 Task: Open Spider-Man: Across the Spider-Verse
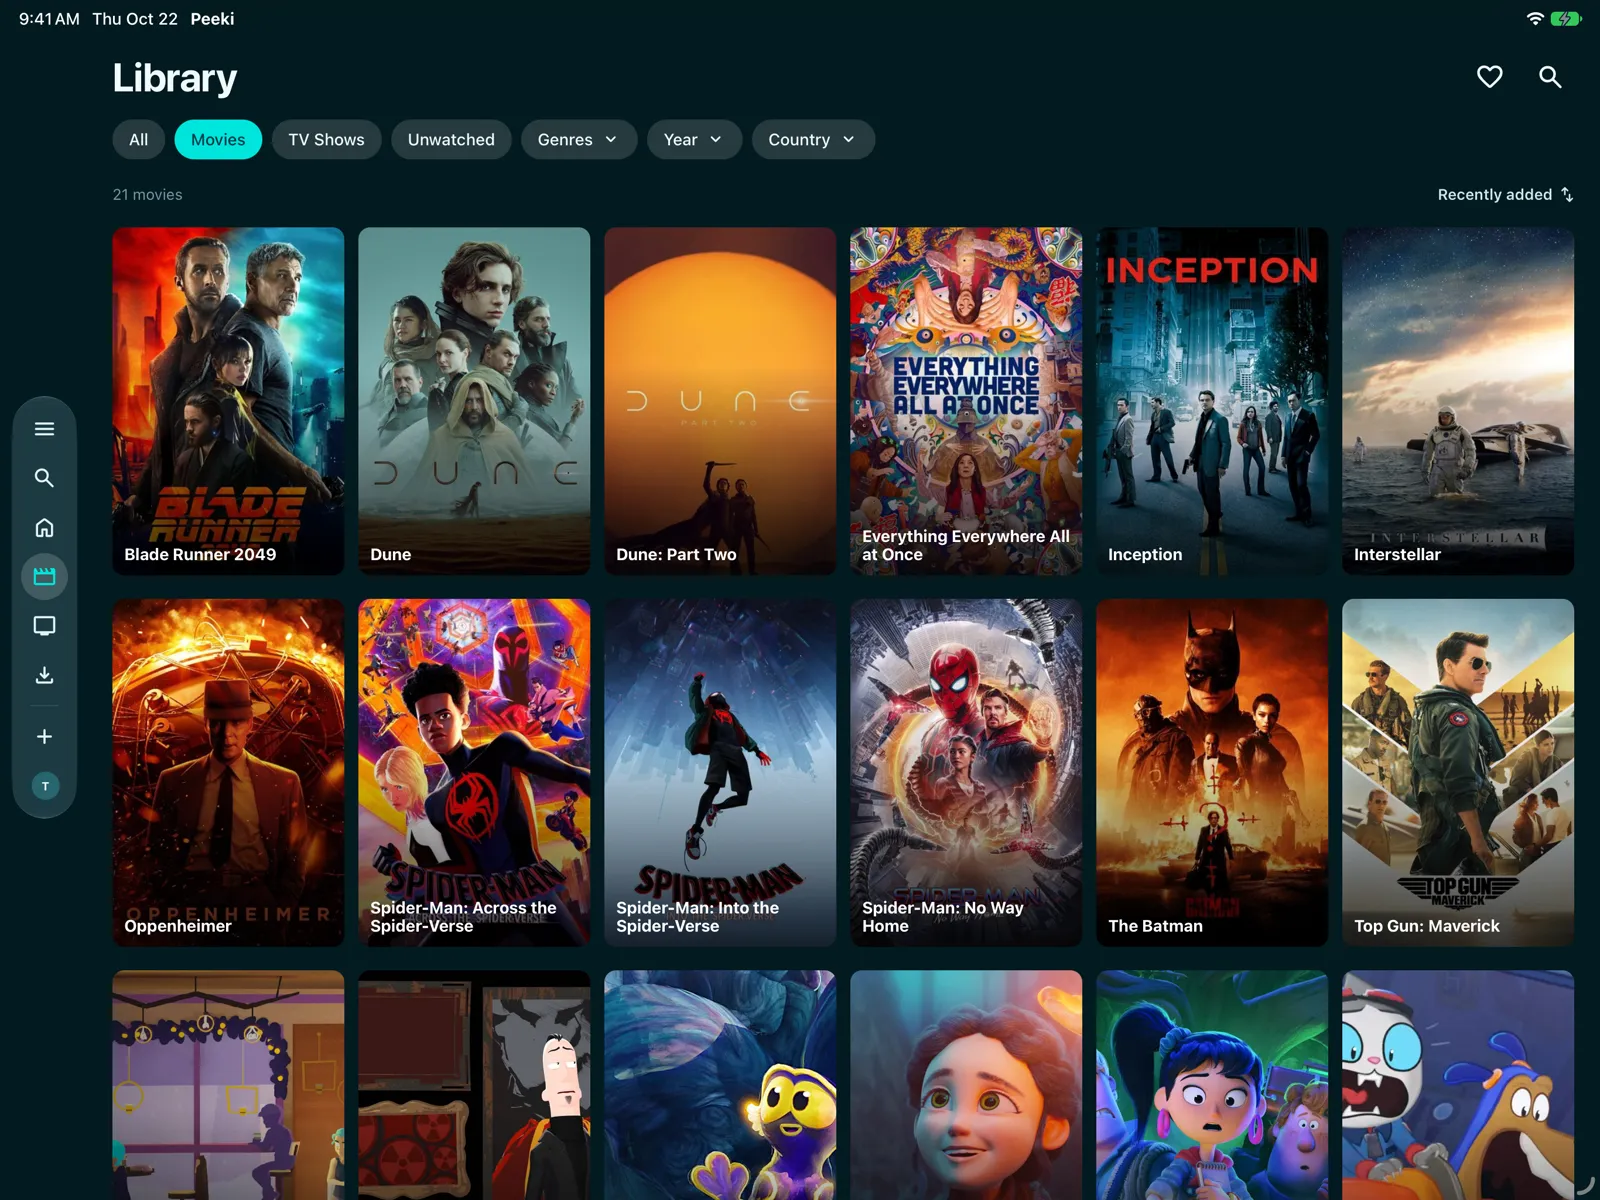474,773
